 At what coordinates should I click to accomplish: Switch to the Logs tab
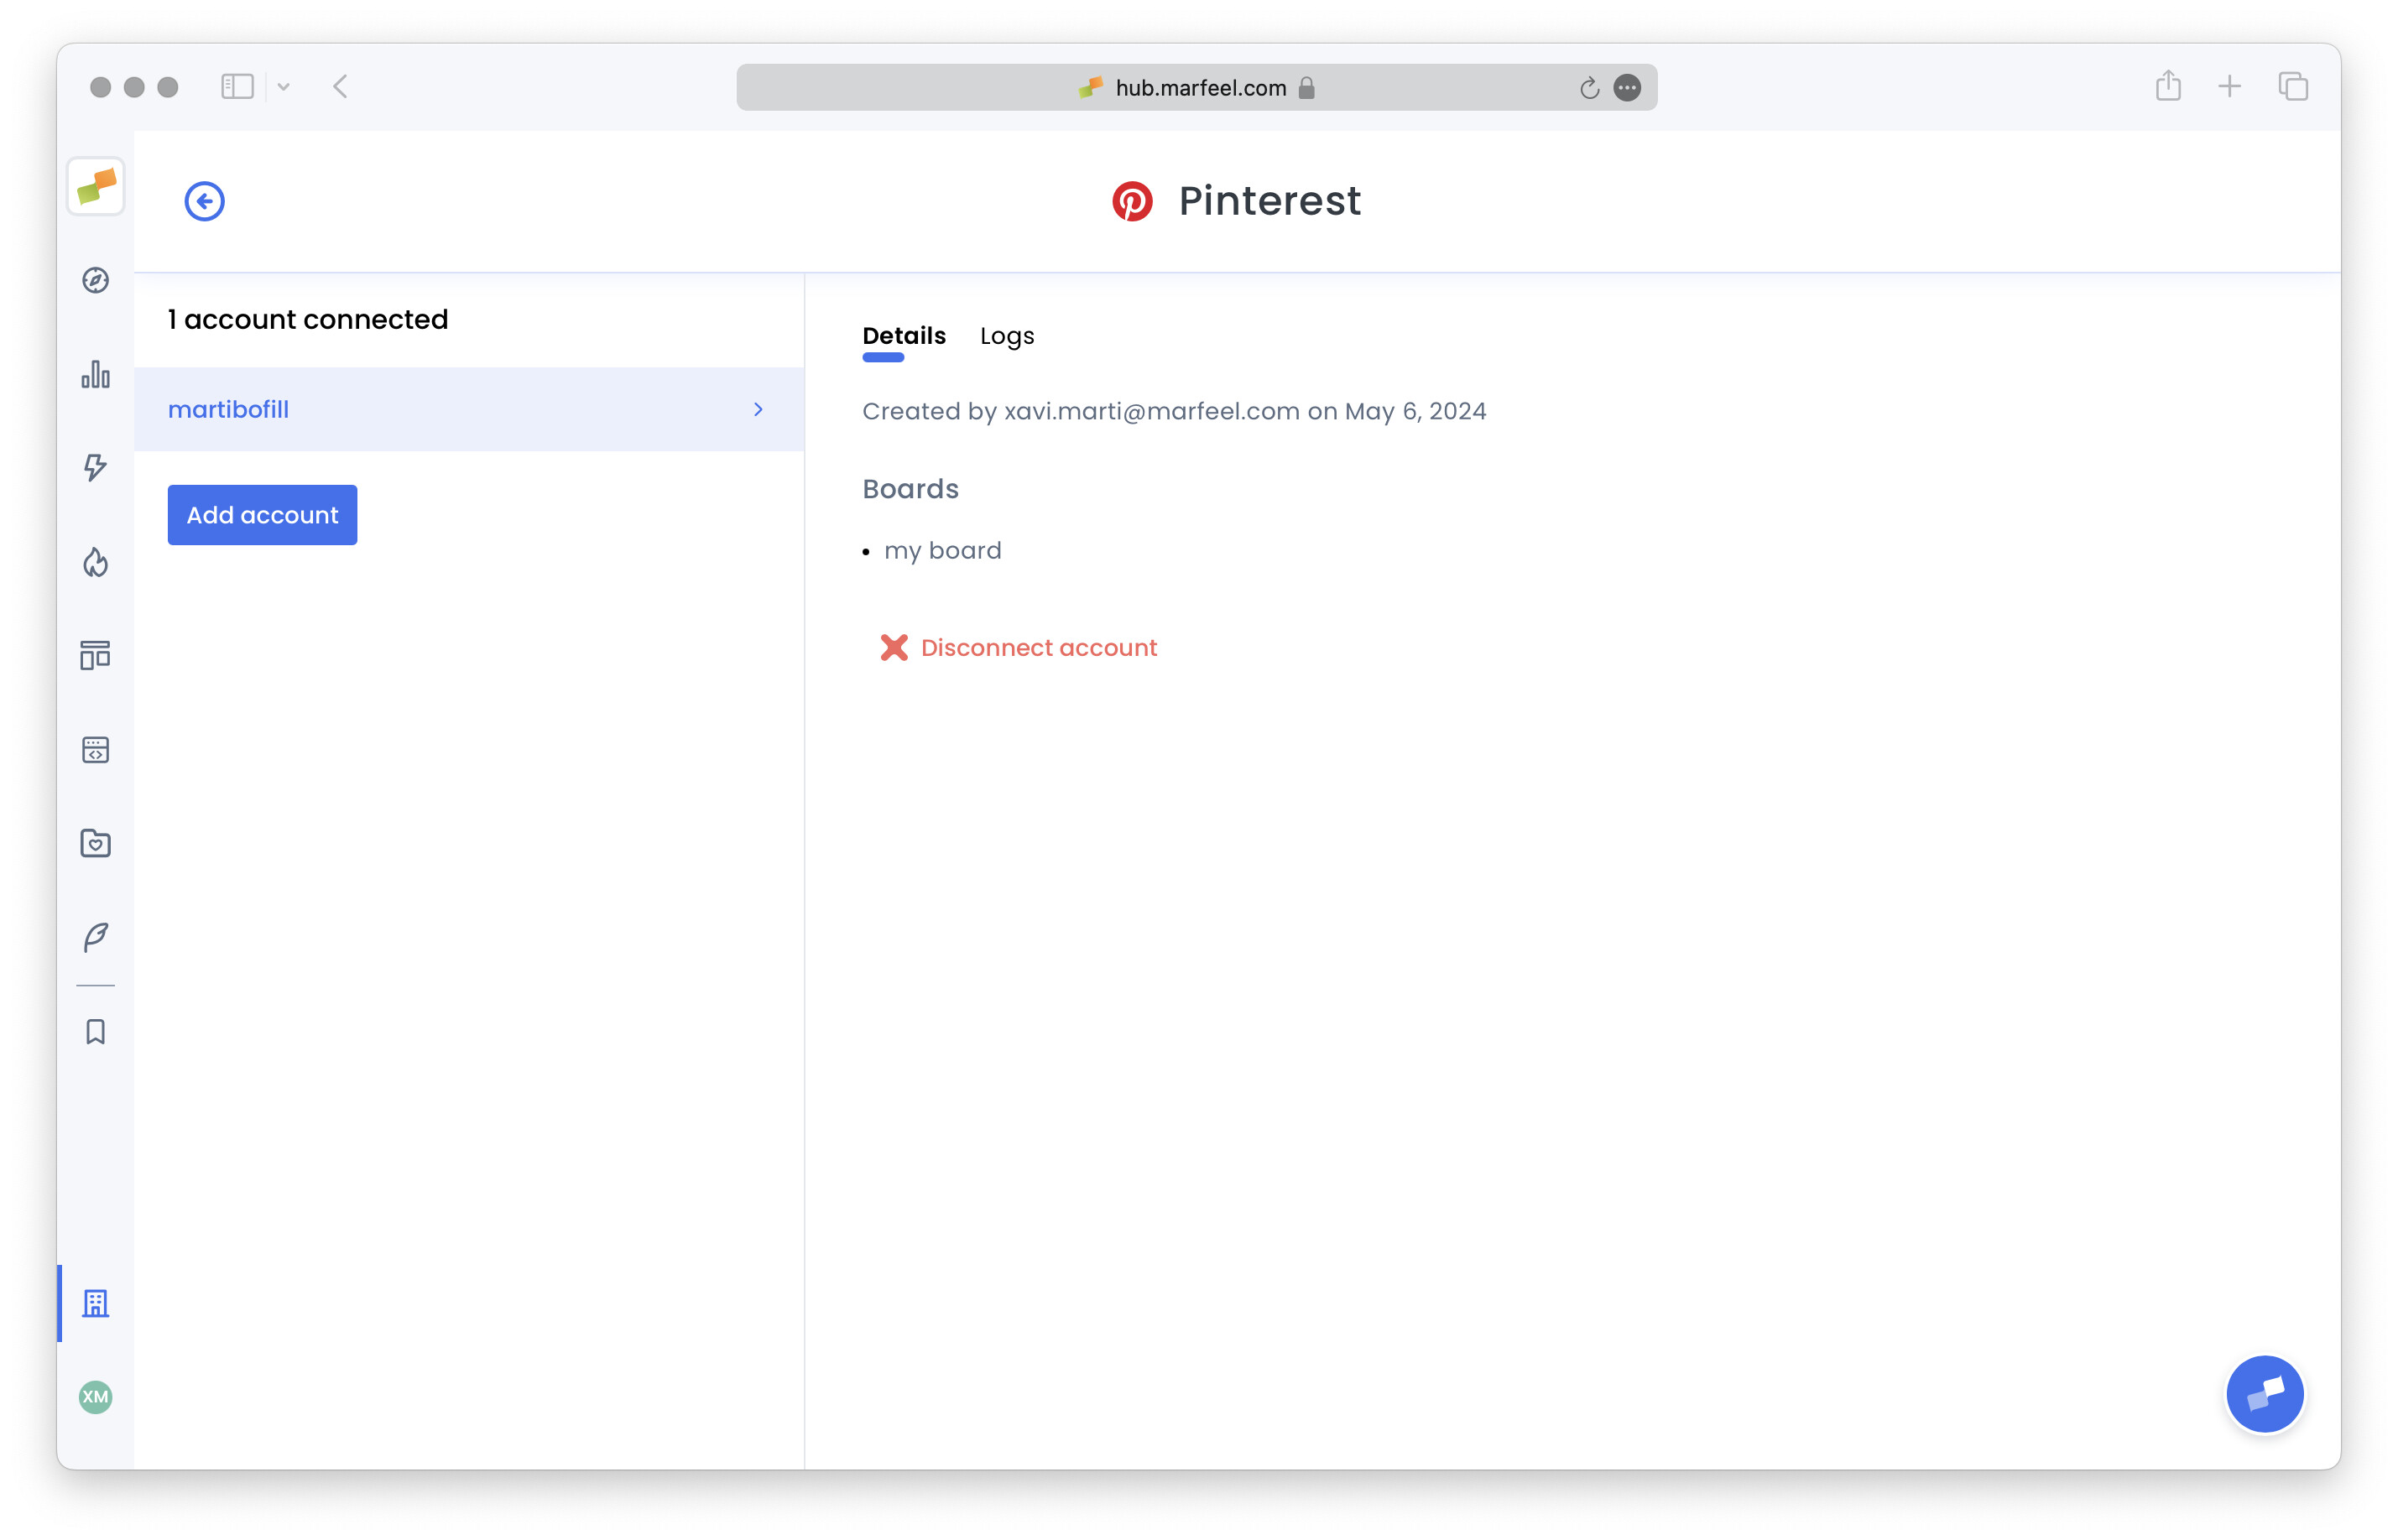[1006, 336]
